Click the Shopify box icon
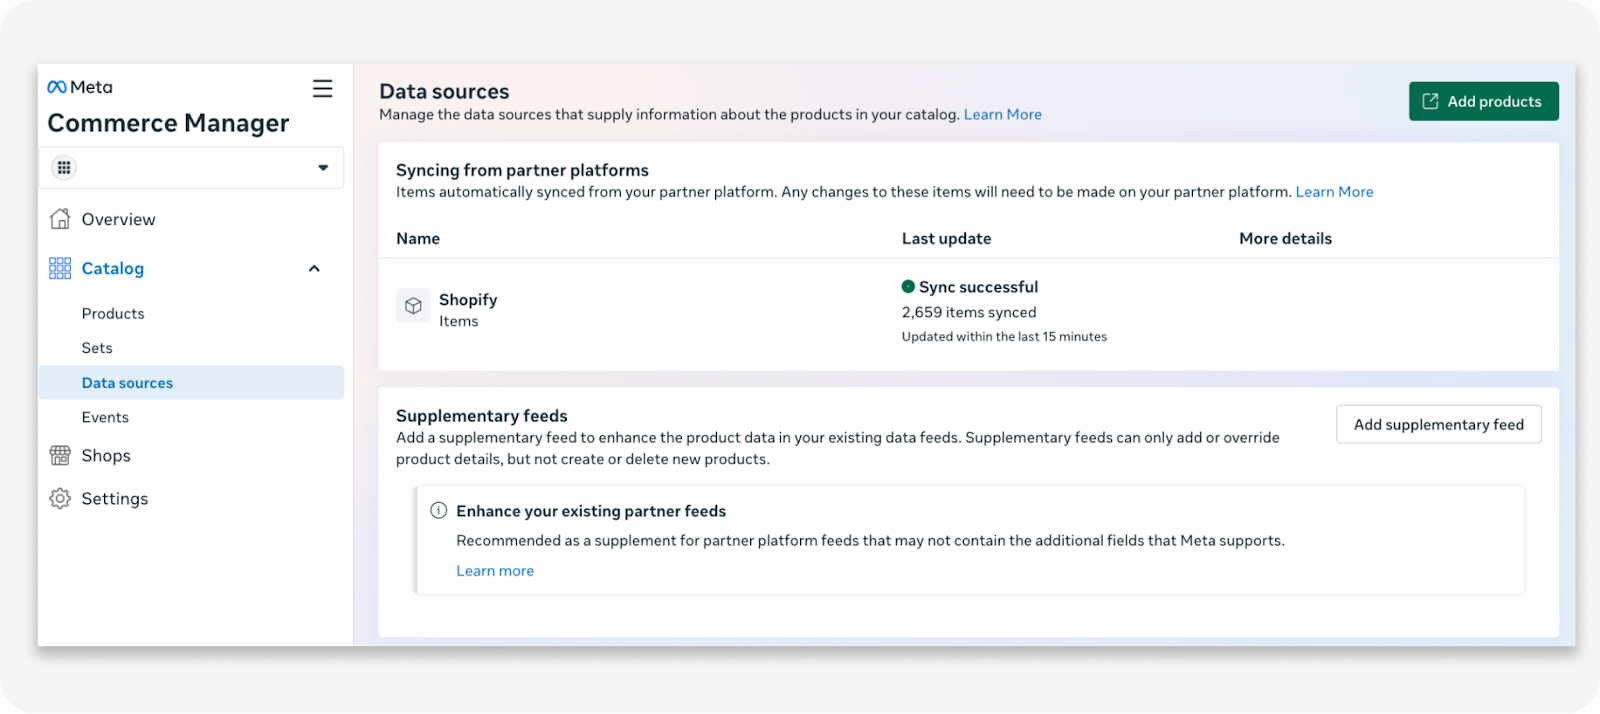This screenshot has width=1600, height=714. coord(413,306)
